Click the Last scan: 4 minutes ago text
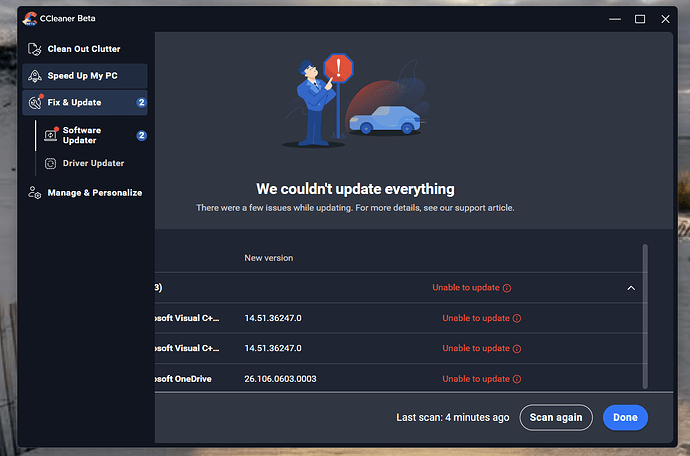This screenshot has height=456, width=690. (x=453, y=417)
